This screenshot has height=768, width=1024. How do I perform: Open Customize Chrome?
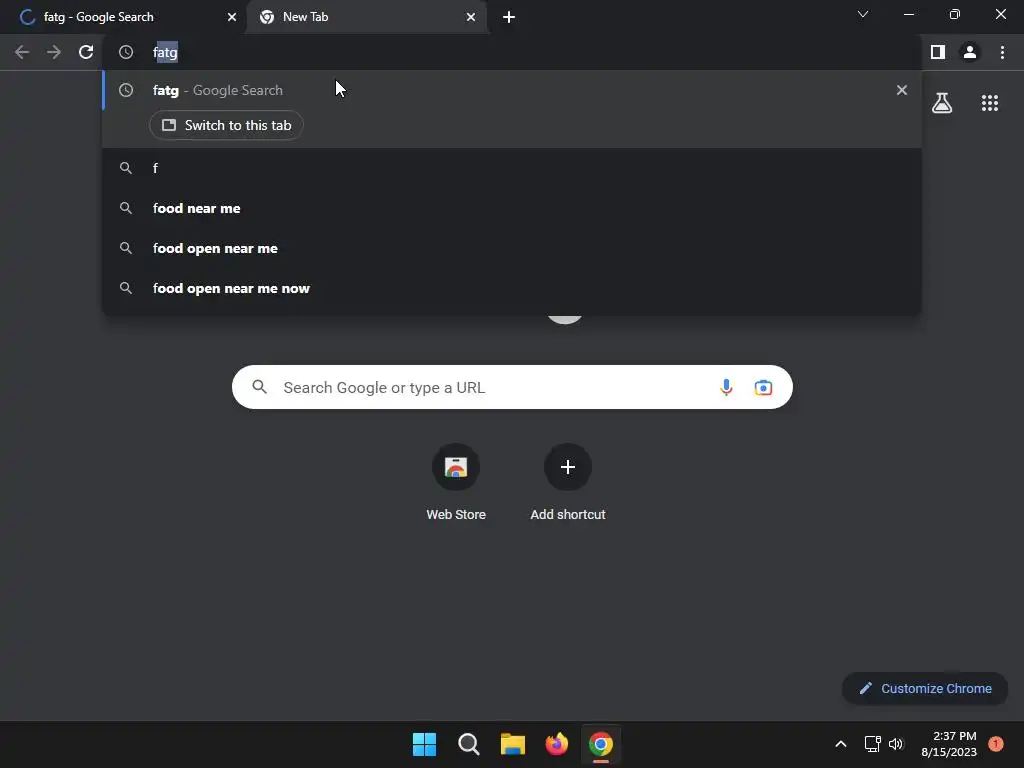click(x=925, y=688)
